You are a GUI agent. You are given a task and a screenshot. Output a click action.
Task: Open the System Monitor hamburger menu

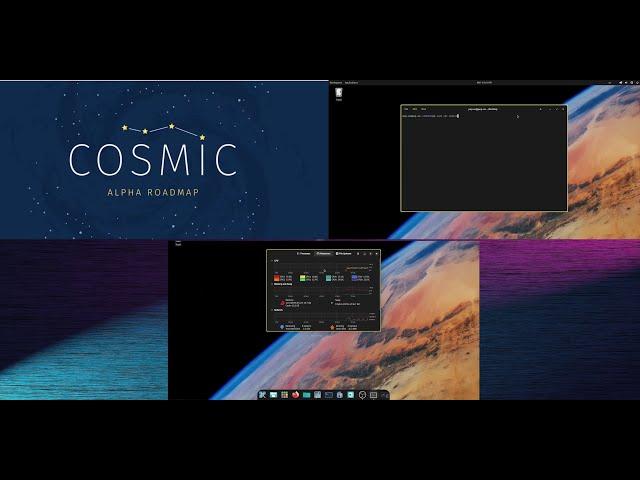coord(358,253)
